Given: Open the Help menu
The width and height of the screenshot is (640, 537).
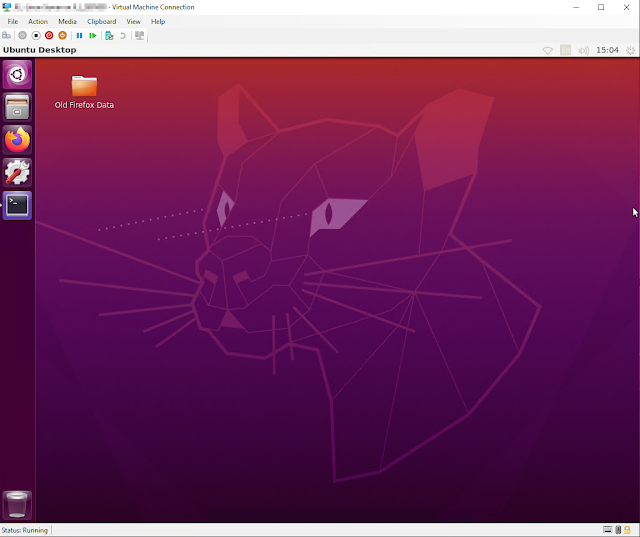Looking at the screenshot, I should 158,22.
